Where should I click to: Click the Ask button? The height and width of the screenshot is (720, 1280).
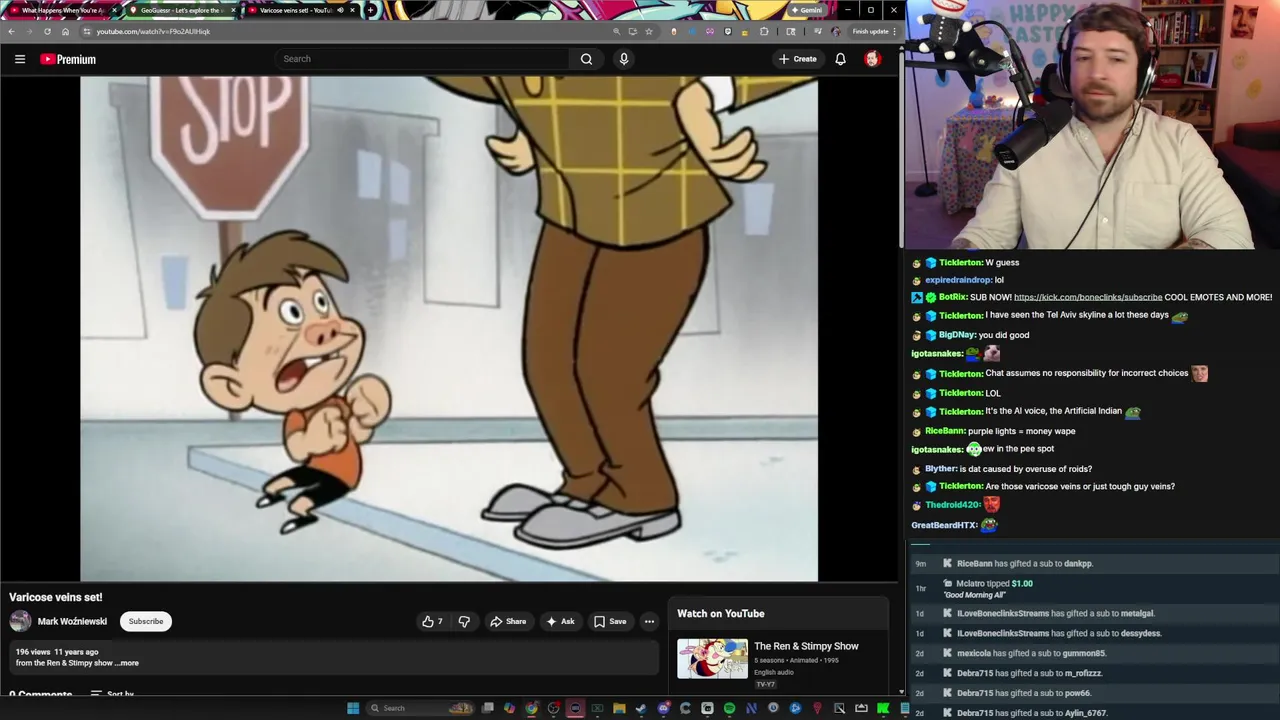pyautogui.click(x=560, y=621)
